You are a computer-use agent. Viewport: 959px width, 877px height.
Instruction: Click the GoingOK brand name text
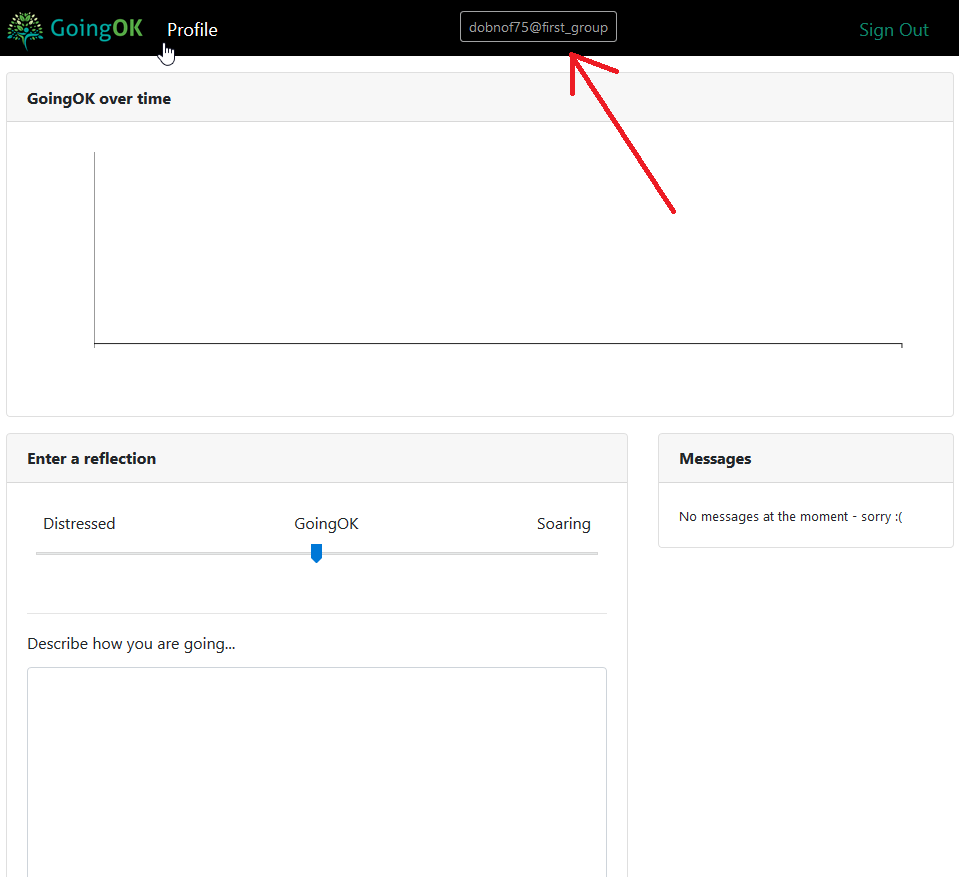coord(97,29)
